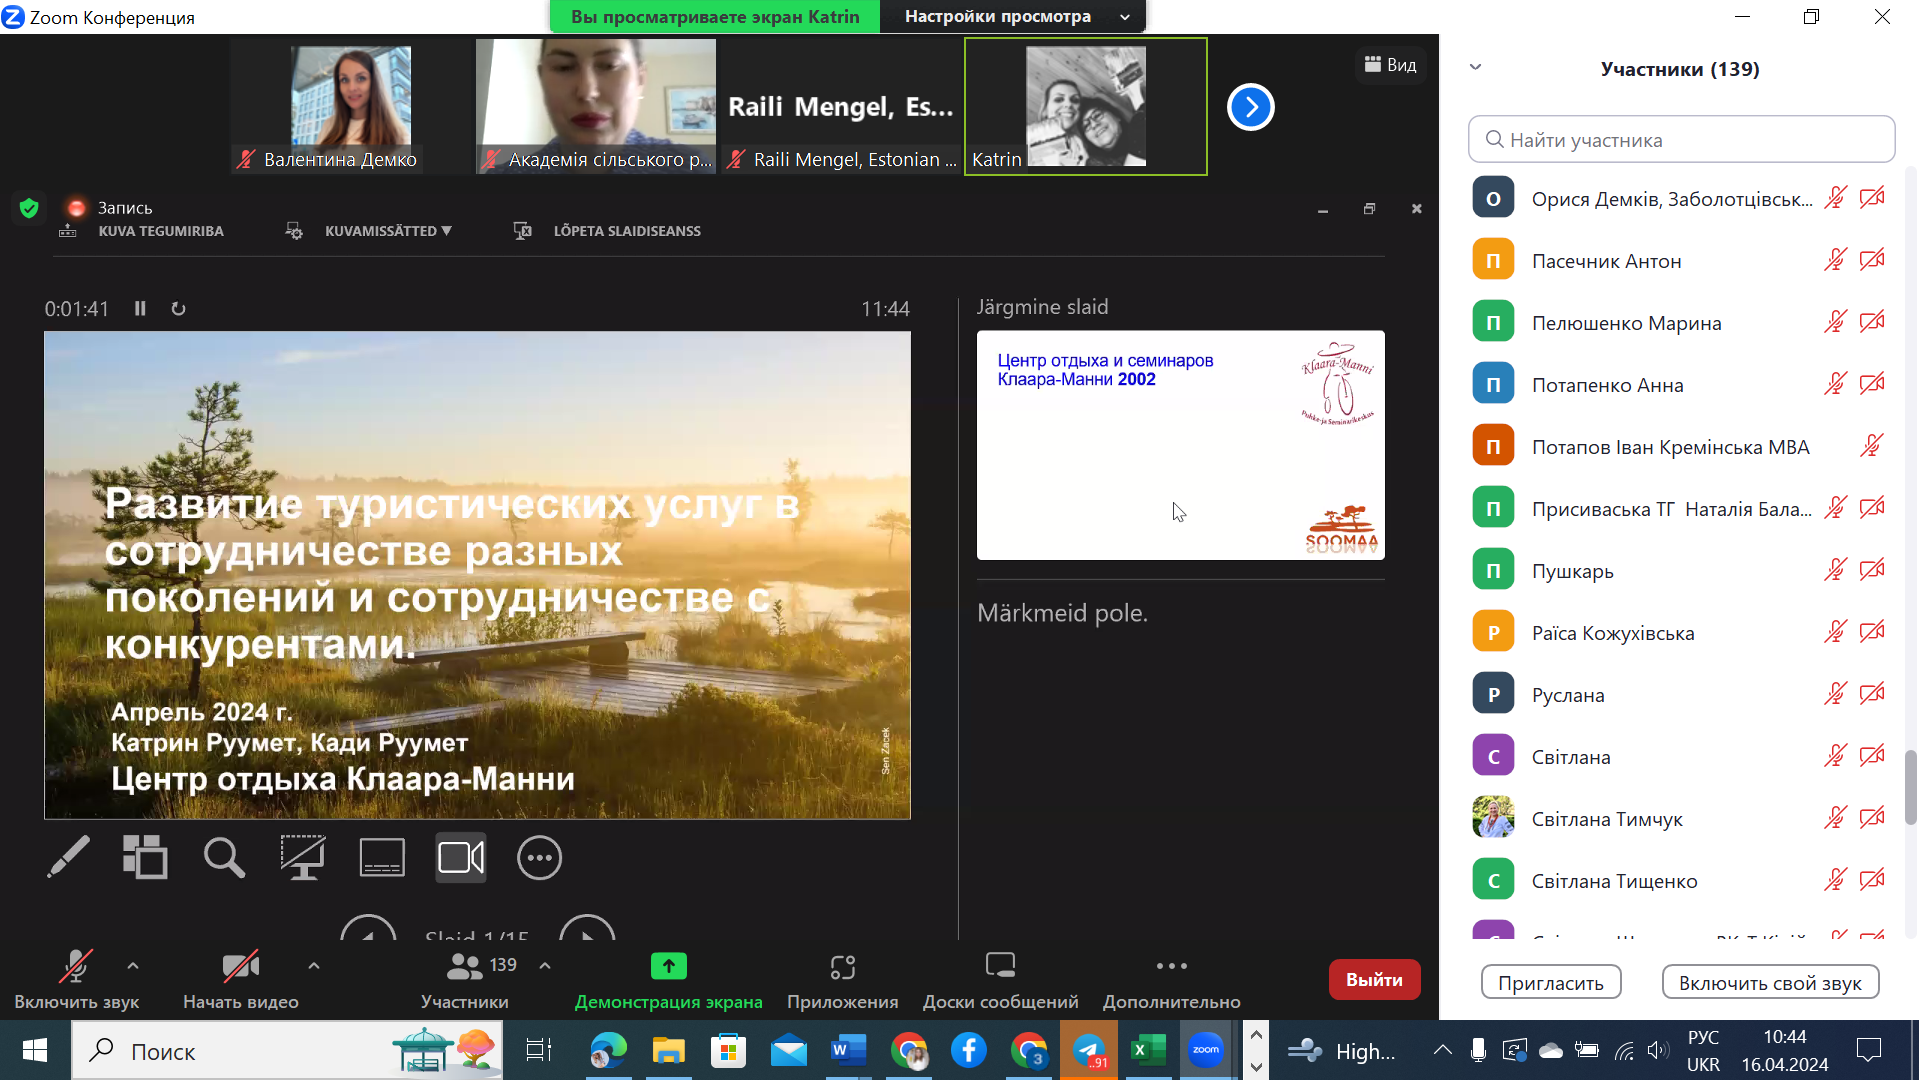
Task: Open the KUVAMISSÄTTED dropdown menu
Action: coord(387,231)
